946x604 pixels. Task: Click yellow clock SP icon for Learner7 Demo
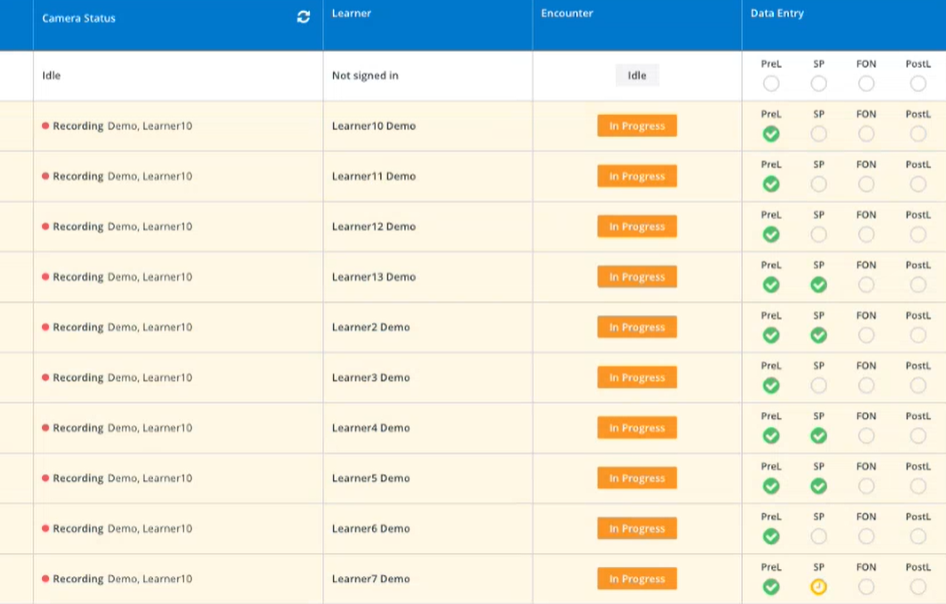(818, 587)
